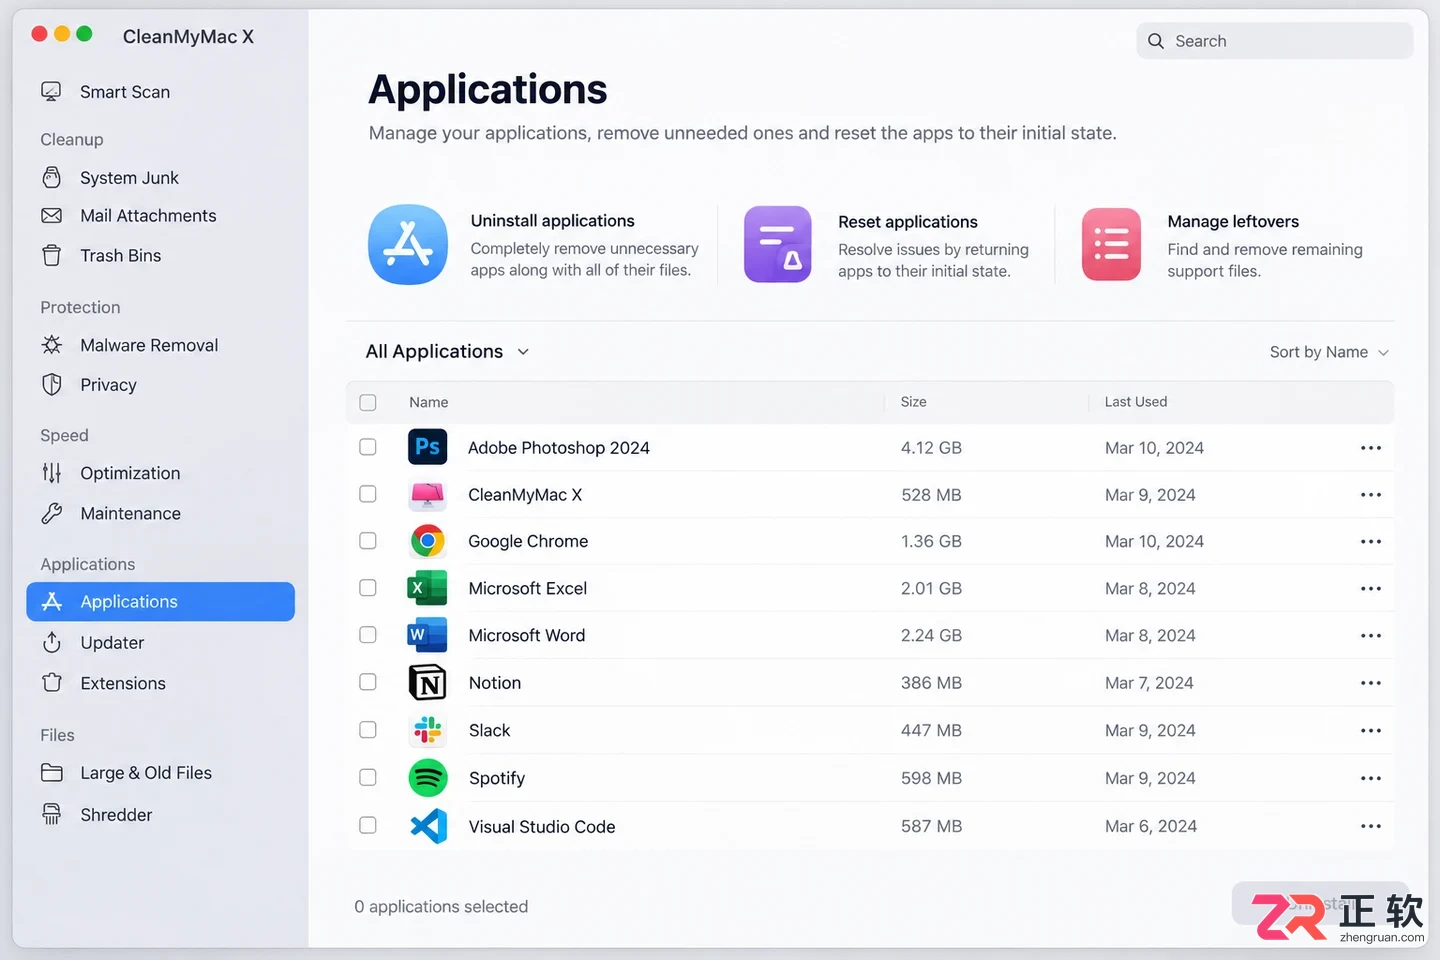Click the pink Manage leftovers icon
Screen dimensions: 1440x960
1111,244
